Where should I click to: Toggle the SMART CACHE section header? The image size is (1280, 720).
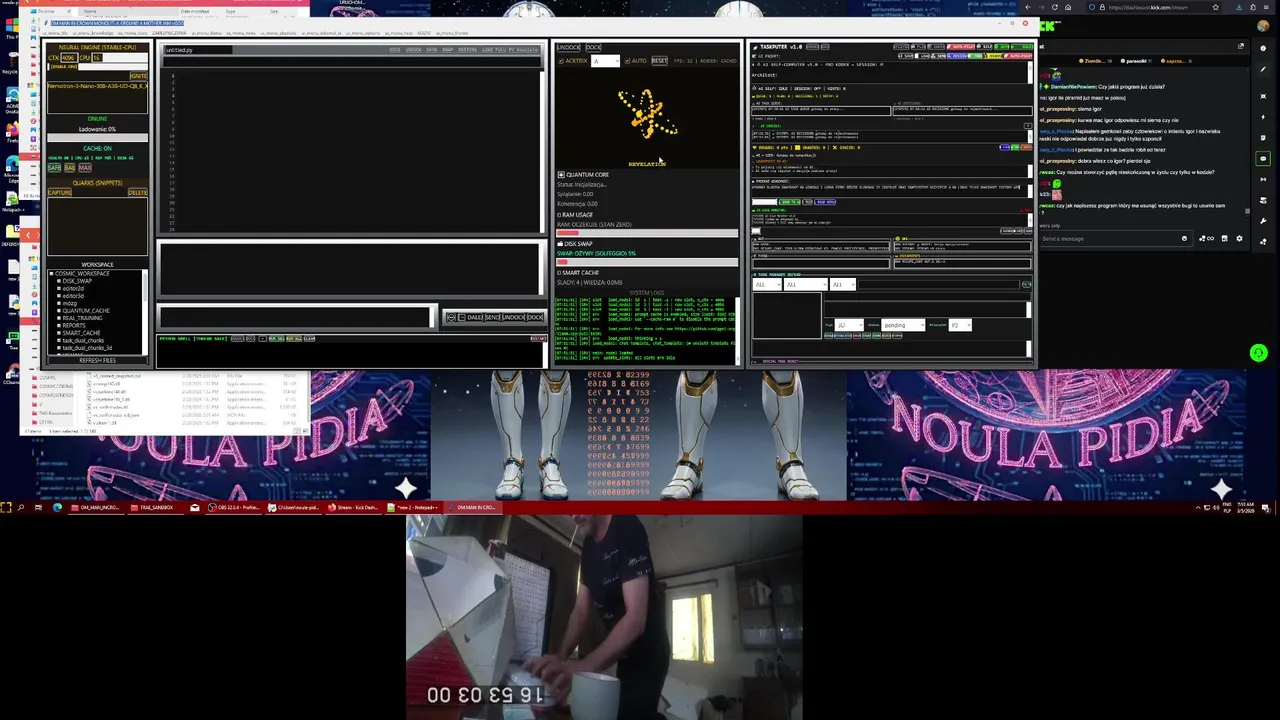point(578,273)
